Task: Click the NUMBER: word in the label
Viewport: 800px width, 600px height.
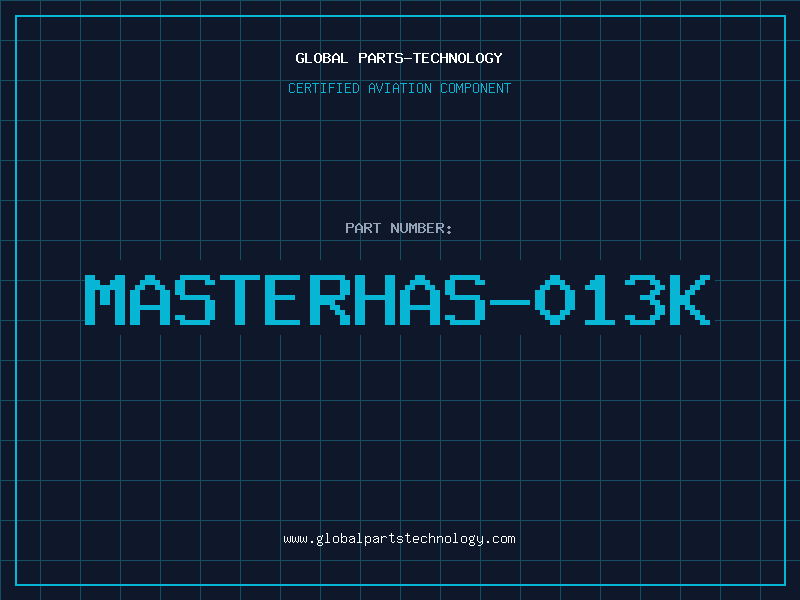Action: [421, 228]
